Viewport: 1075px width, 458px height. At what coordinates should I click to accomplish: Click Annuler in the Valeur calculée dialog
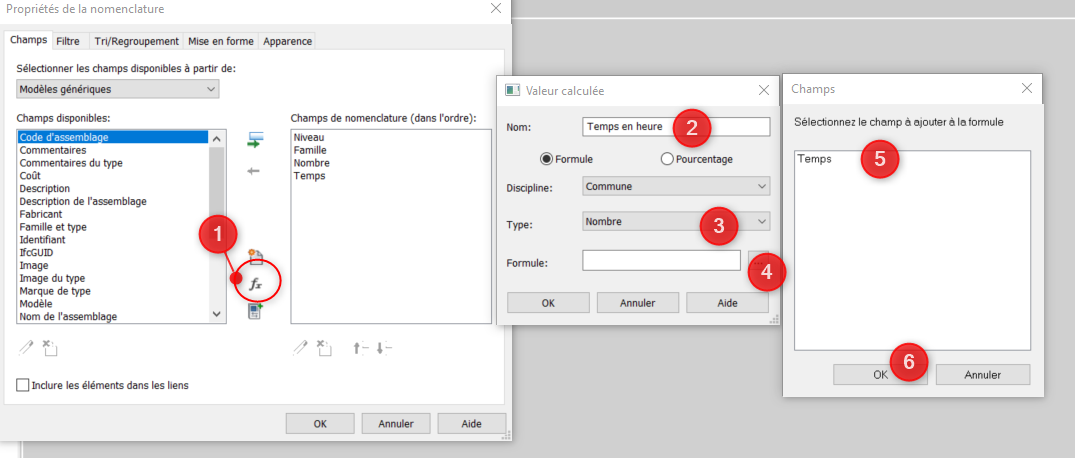(637, 303)
